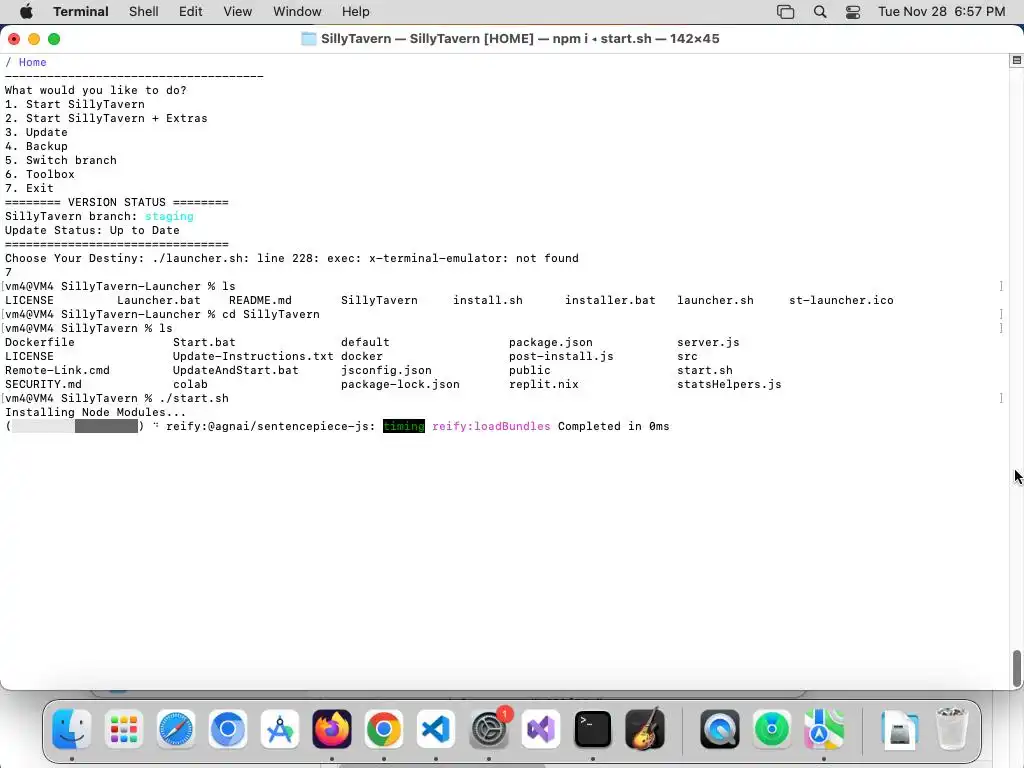The image size is (1024, 768).
Task: Click 'Remote-Link.cmd' file name
Action: 57,370
